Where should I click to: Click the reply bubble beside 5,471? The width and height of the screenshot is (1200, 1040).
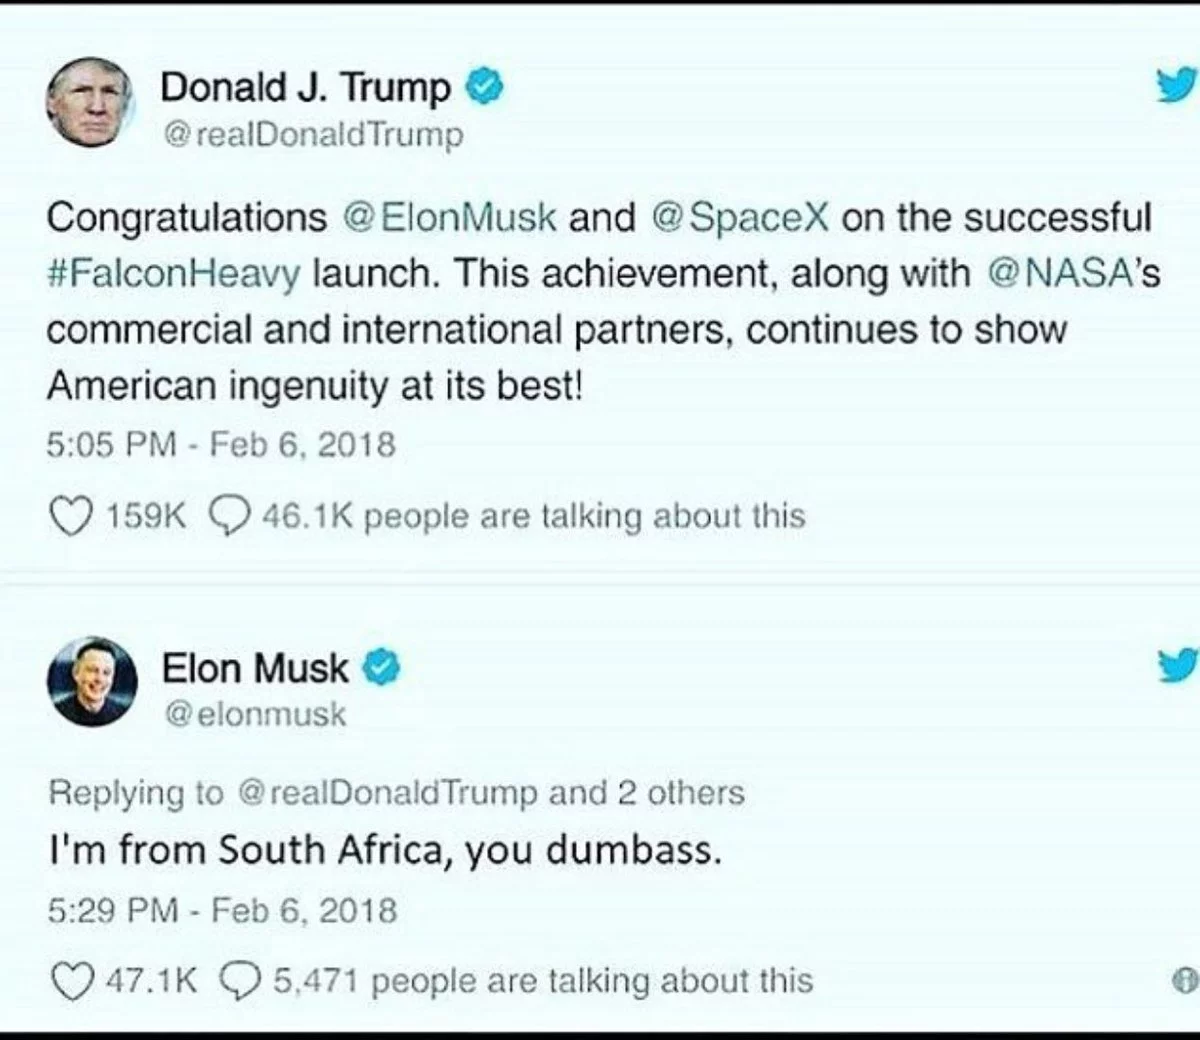(x=238, y=980)
